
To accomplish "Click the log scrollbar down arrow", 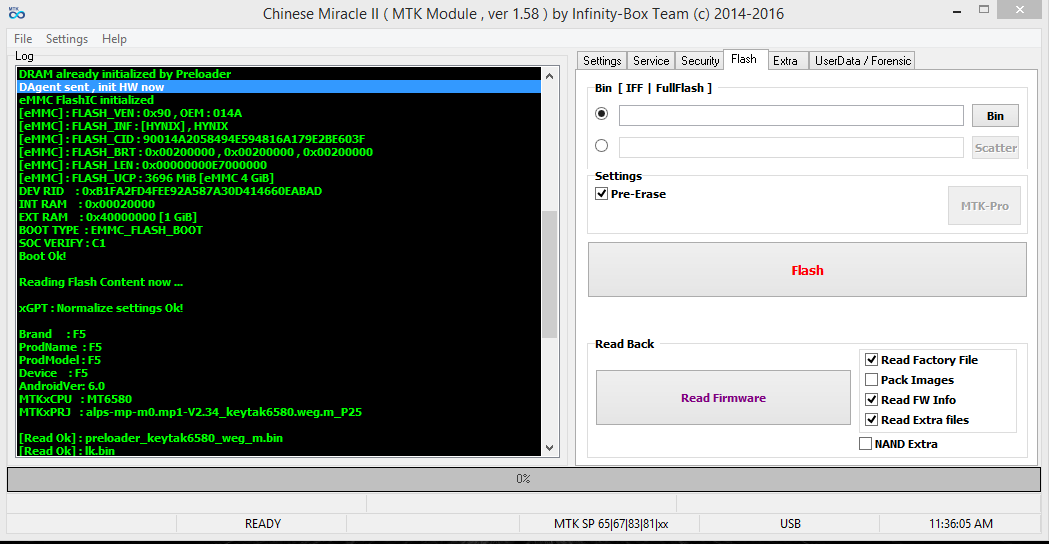I will point(549,448).
